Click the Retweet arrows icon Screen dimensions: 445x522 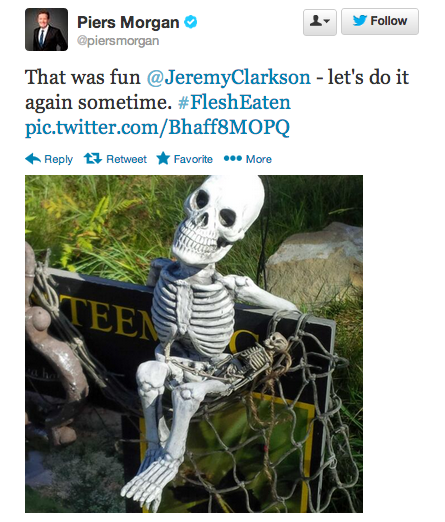(x=93, y=158)
